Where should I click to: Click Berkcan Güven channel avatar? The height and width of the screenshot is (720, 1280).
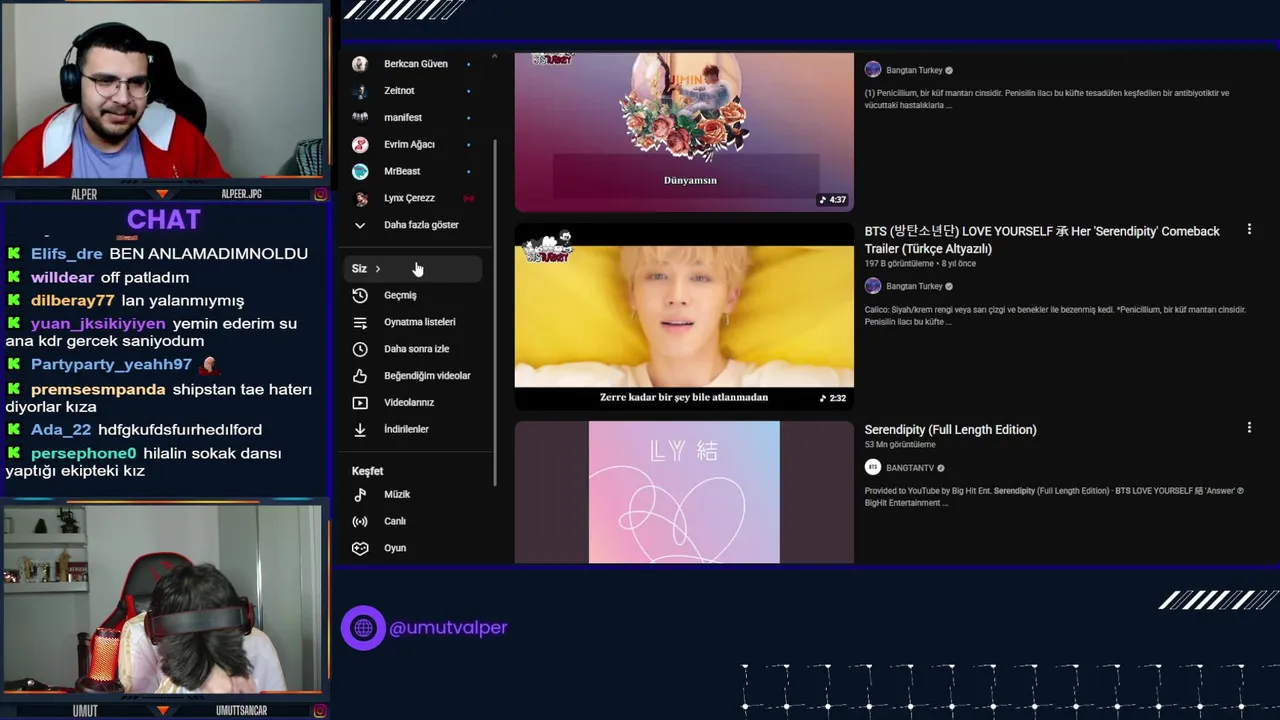[x=360, y=64]
